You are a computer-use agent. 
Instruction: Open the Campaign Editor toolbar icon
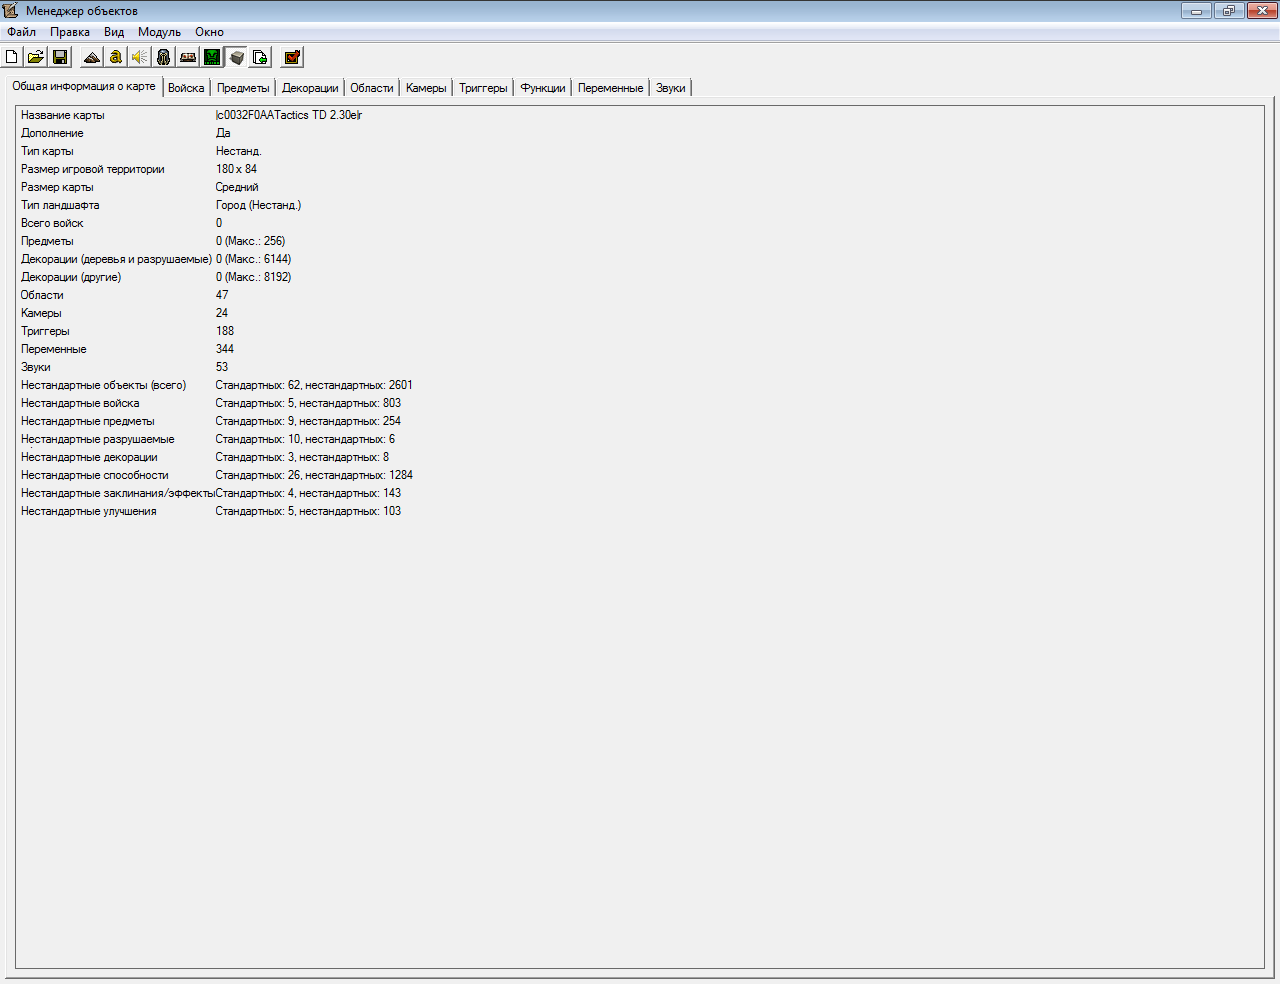[188, 57]
